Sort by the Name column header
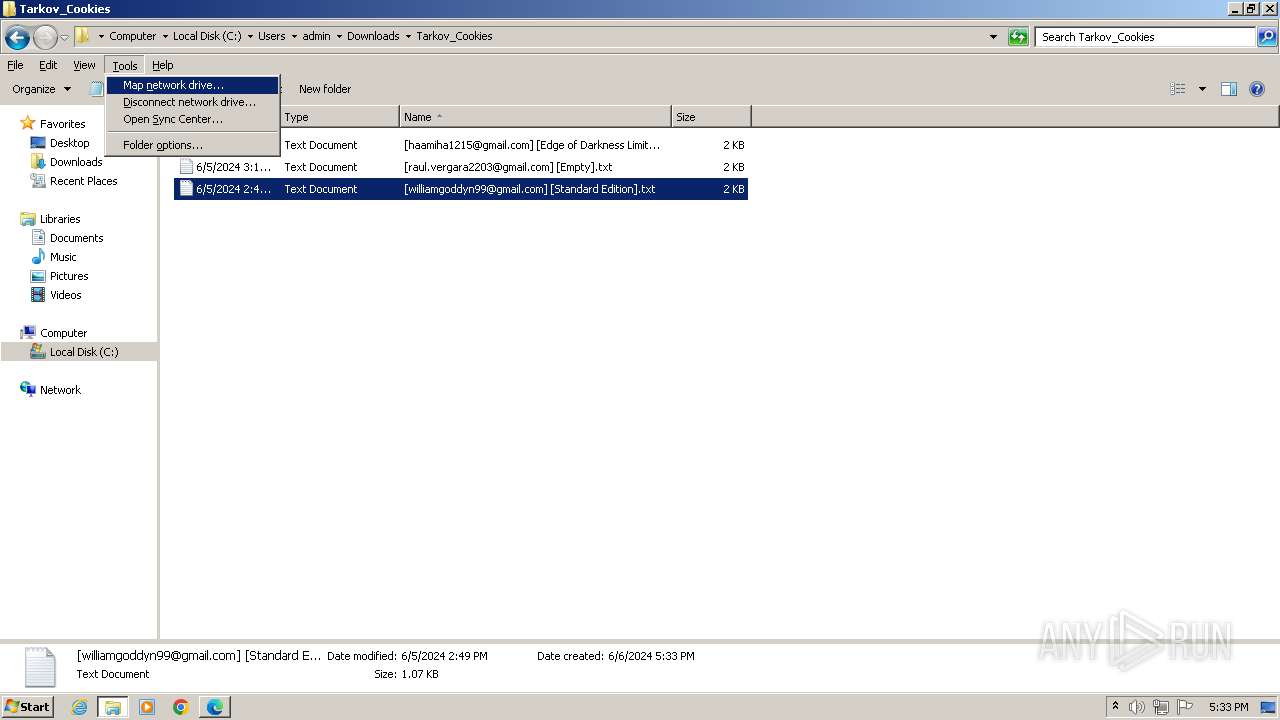 point(535,117)
